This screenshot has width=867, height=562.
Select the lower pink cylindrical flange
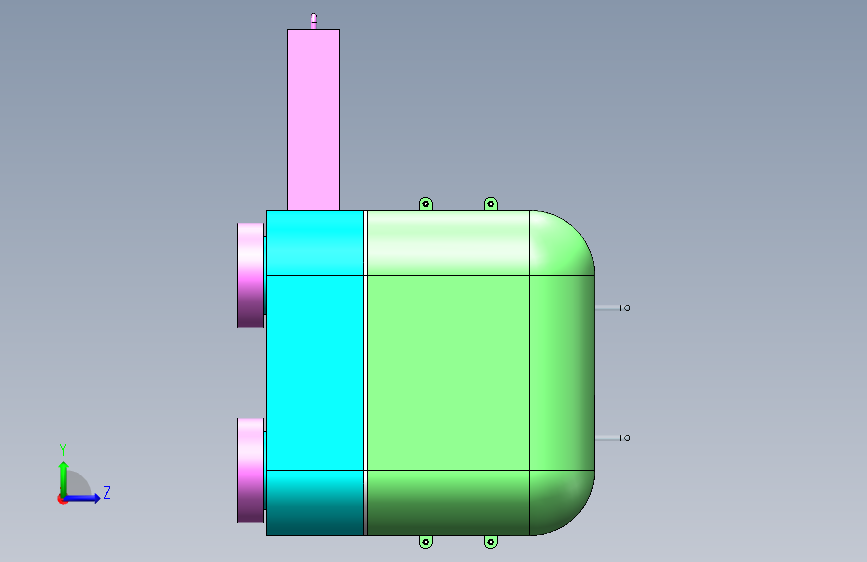coord(250,470)
